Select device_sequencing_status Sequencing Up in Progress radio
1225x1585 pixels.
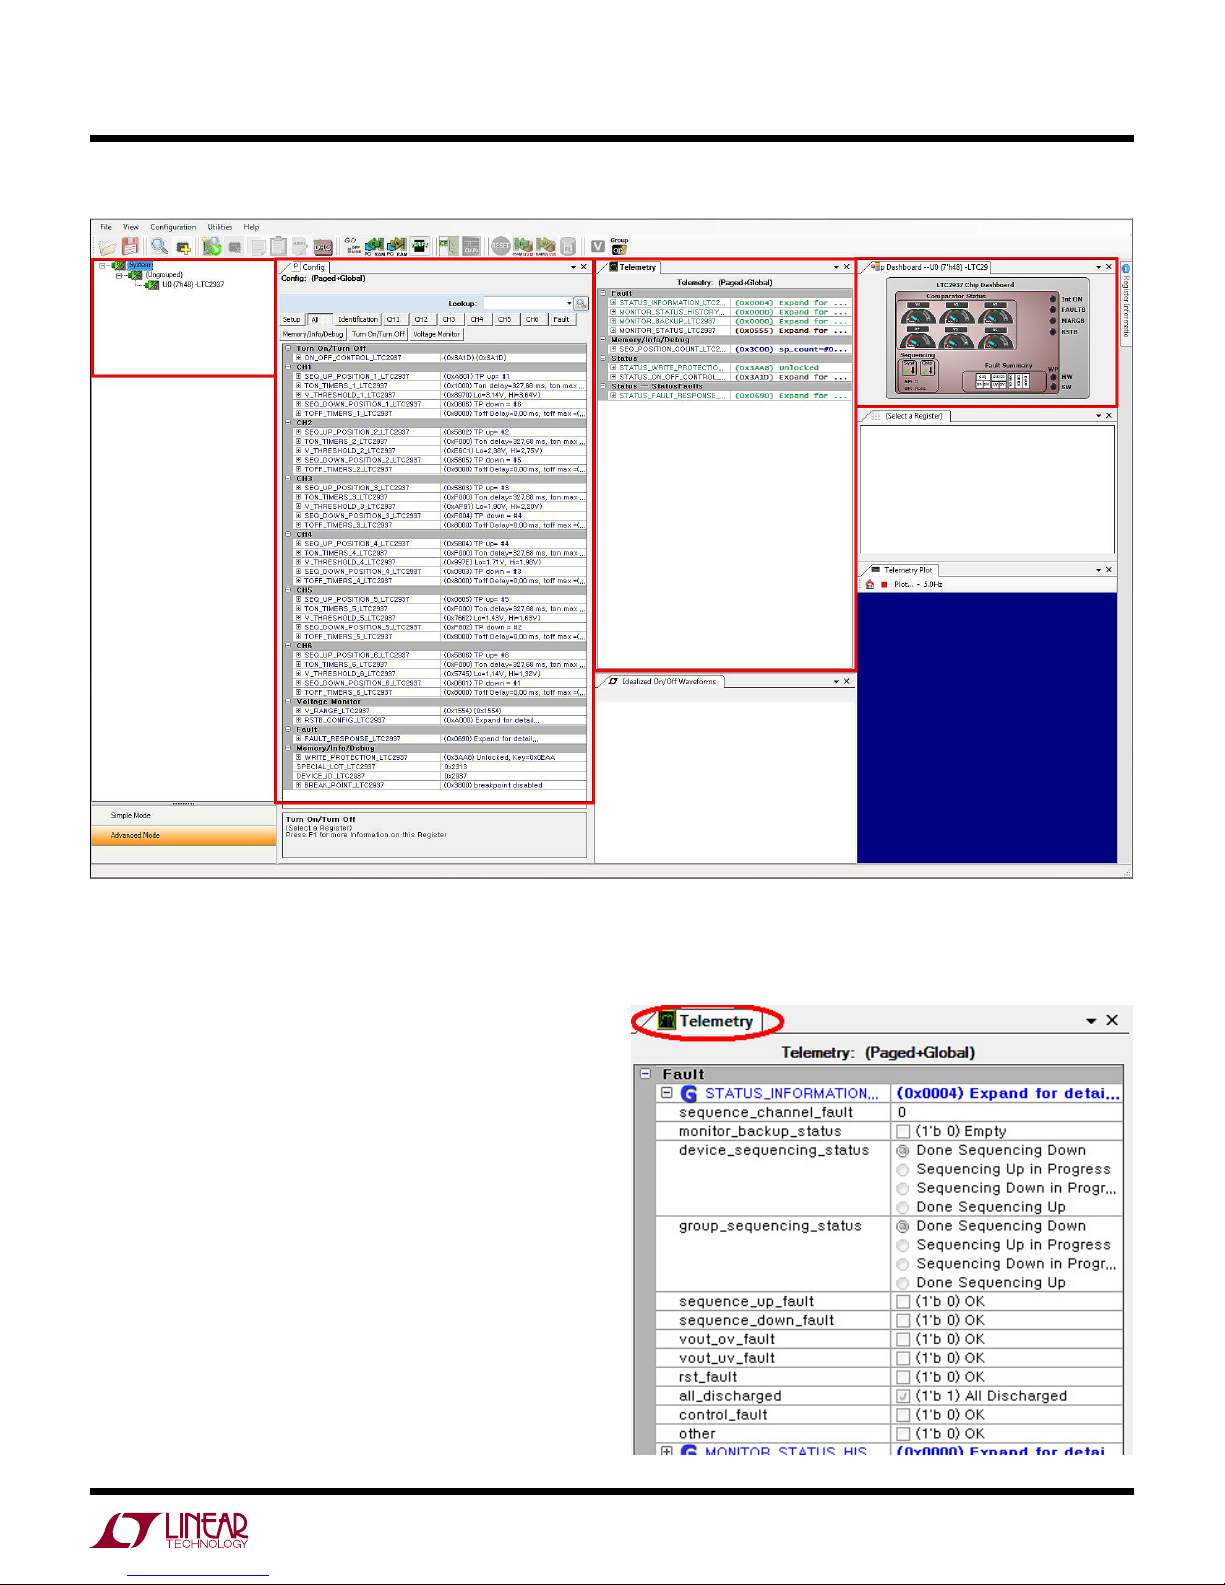(903, 1169)
